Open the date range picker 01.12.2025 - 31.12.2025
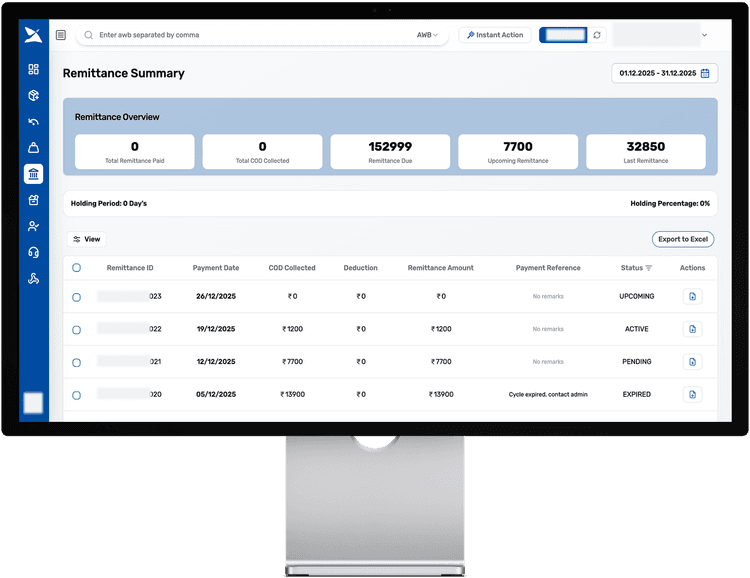This screenshot has width=750, height=578. [x=664, y=73]
